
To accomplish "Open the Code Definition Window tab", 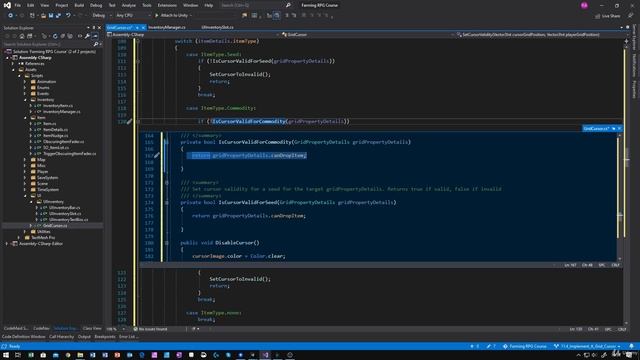I will pos(24,337).
